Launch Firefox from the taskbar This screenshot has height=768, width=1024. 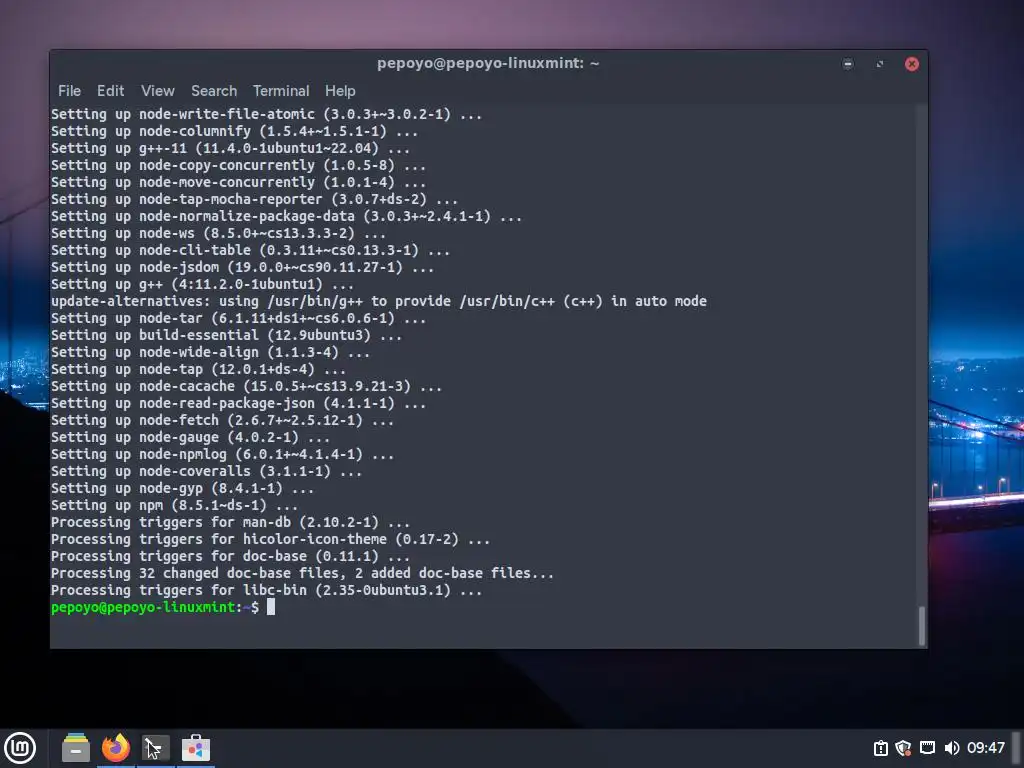tap(116, 748)
